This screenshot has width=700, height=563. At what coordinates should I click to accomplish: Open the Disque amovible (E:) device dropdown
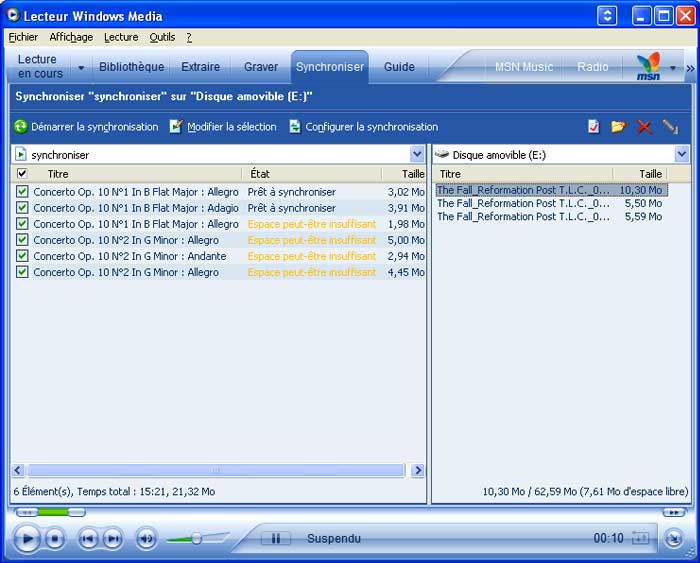tap(681, 155)
